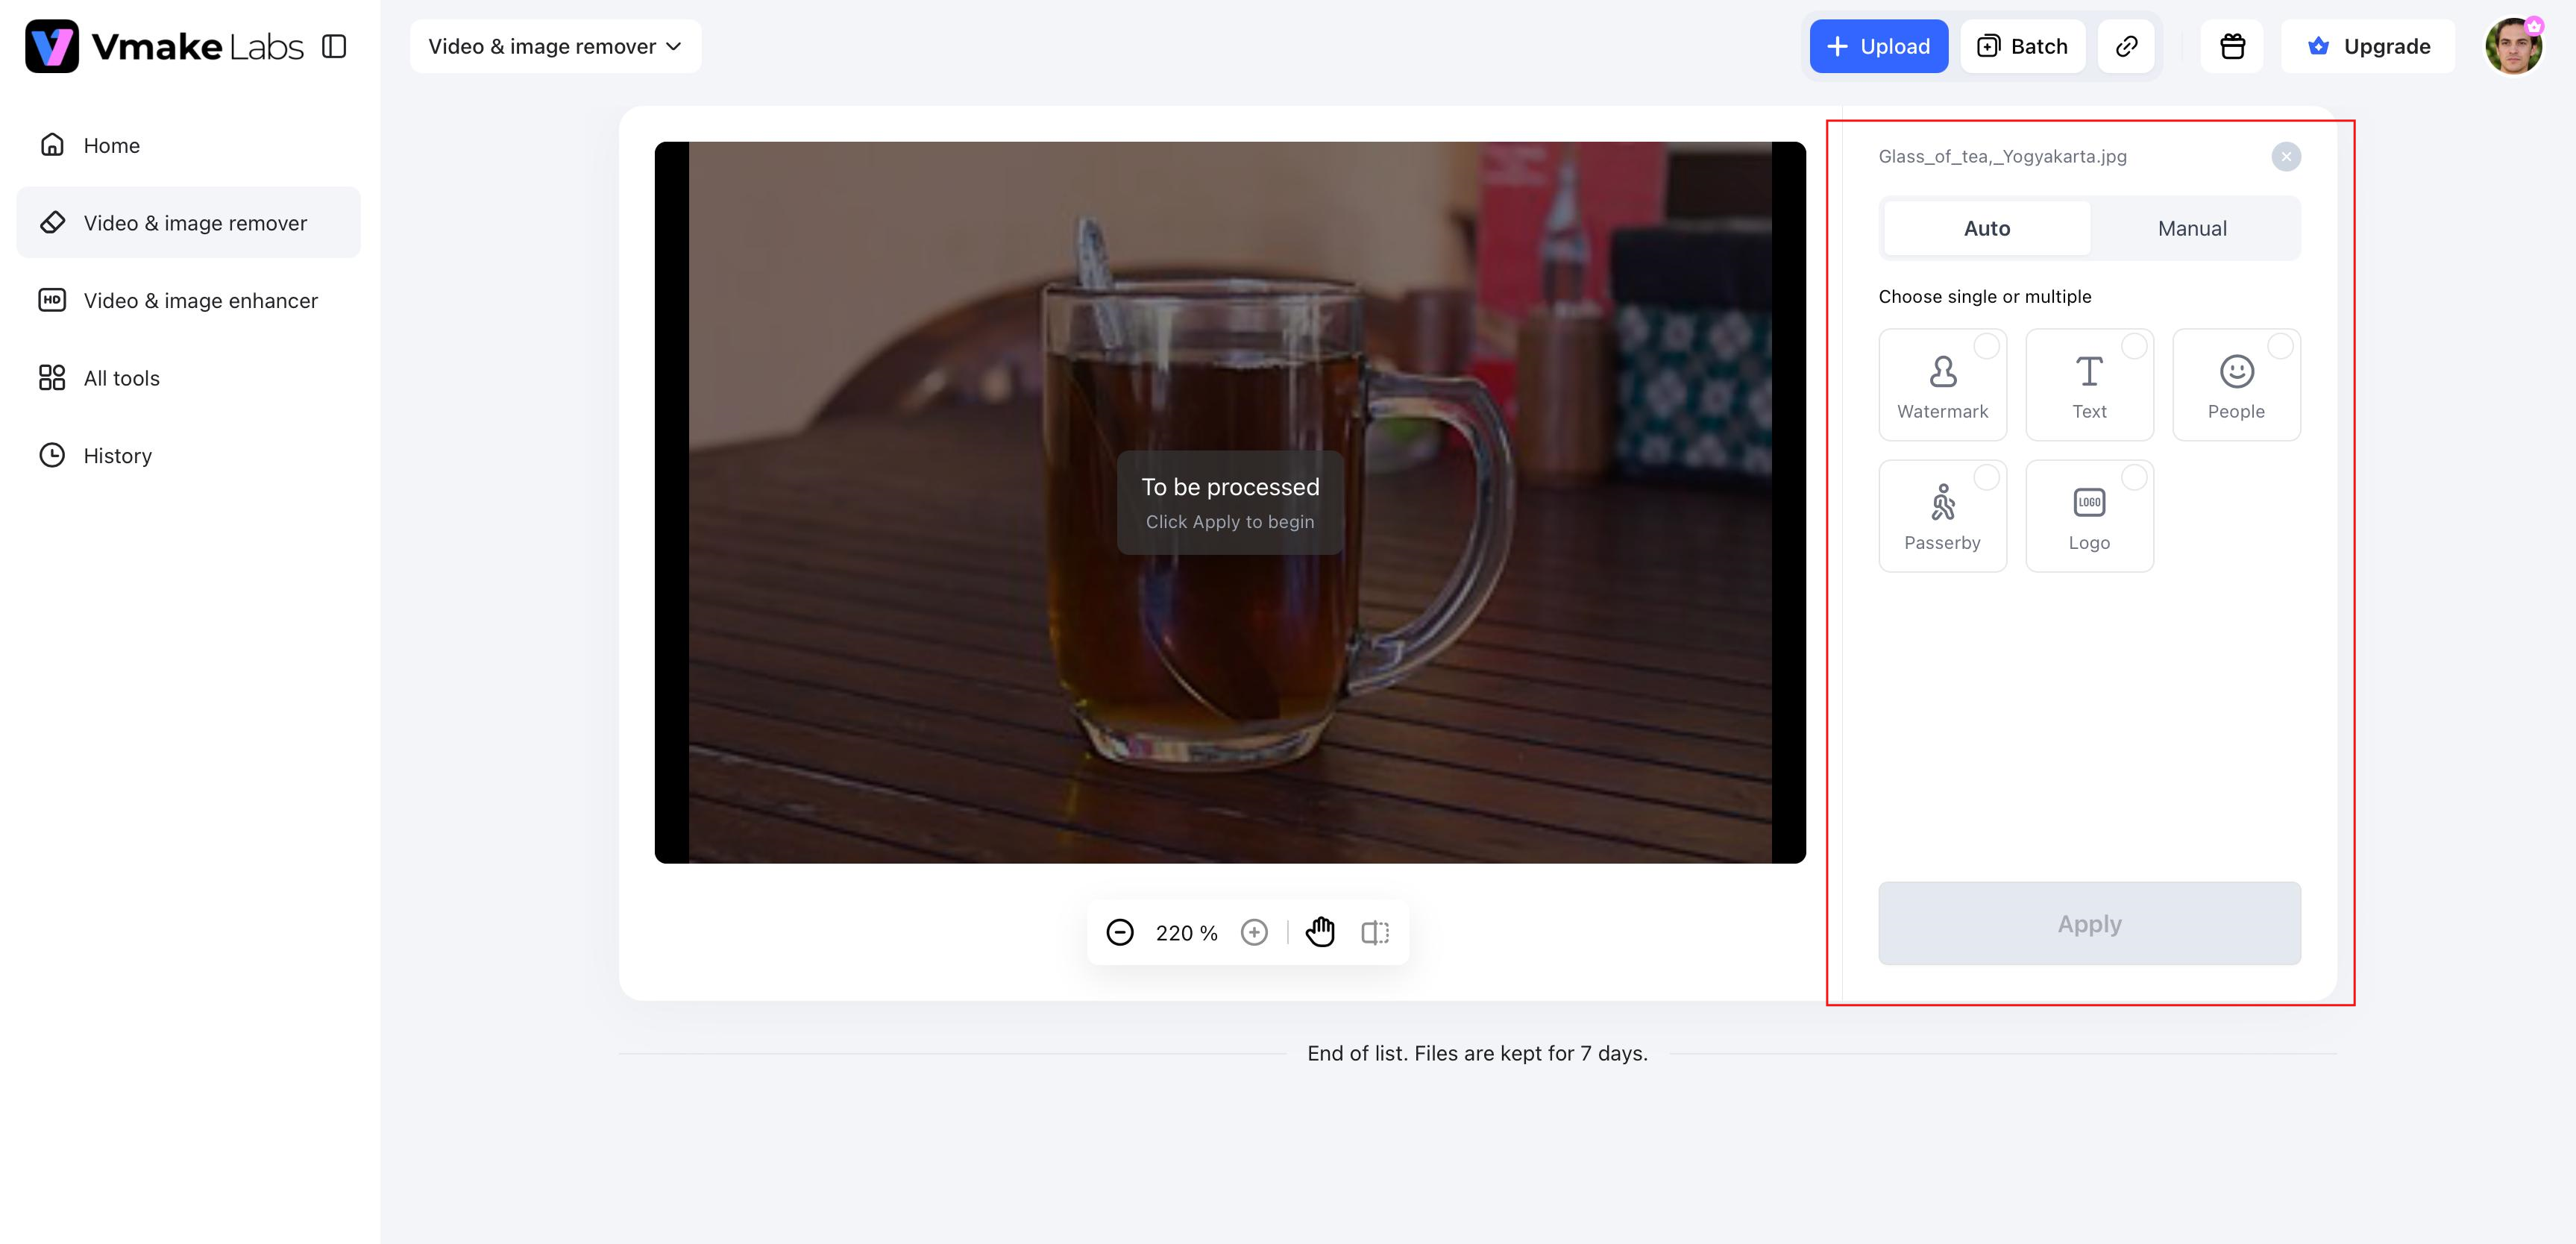Click 'Choose single or multiple' label
The image size is (2576, 1244).
[1984, 296]
